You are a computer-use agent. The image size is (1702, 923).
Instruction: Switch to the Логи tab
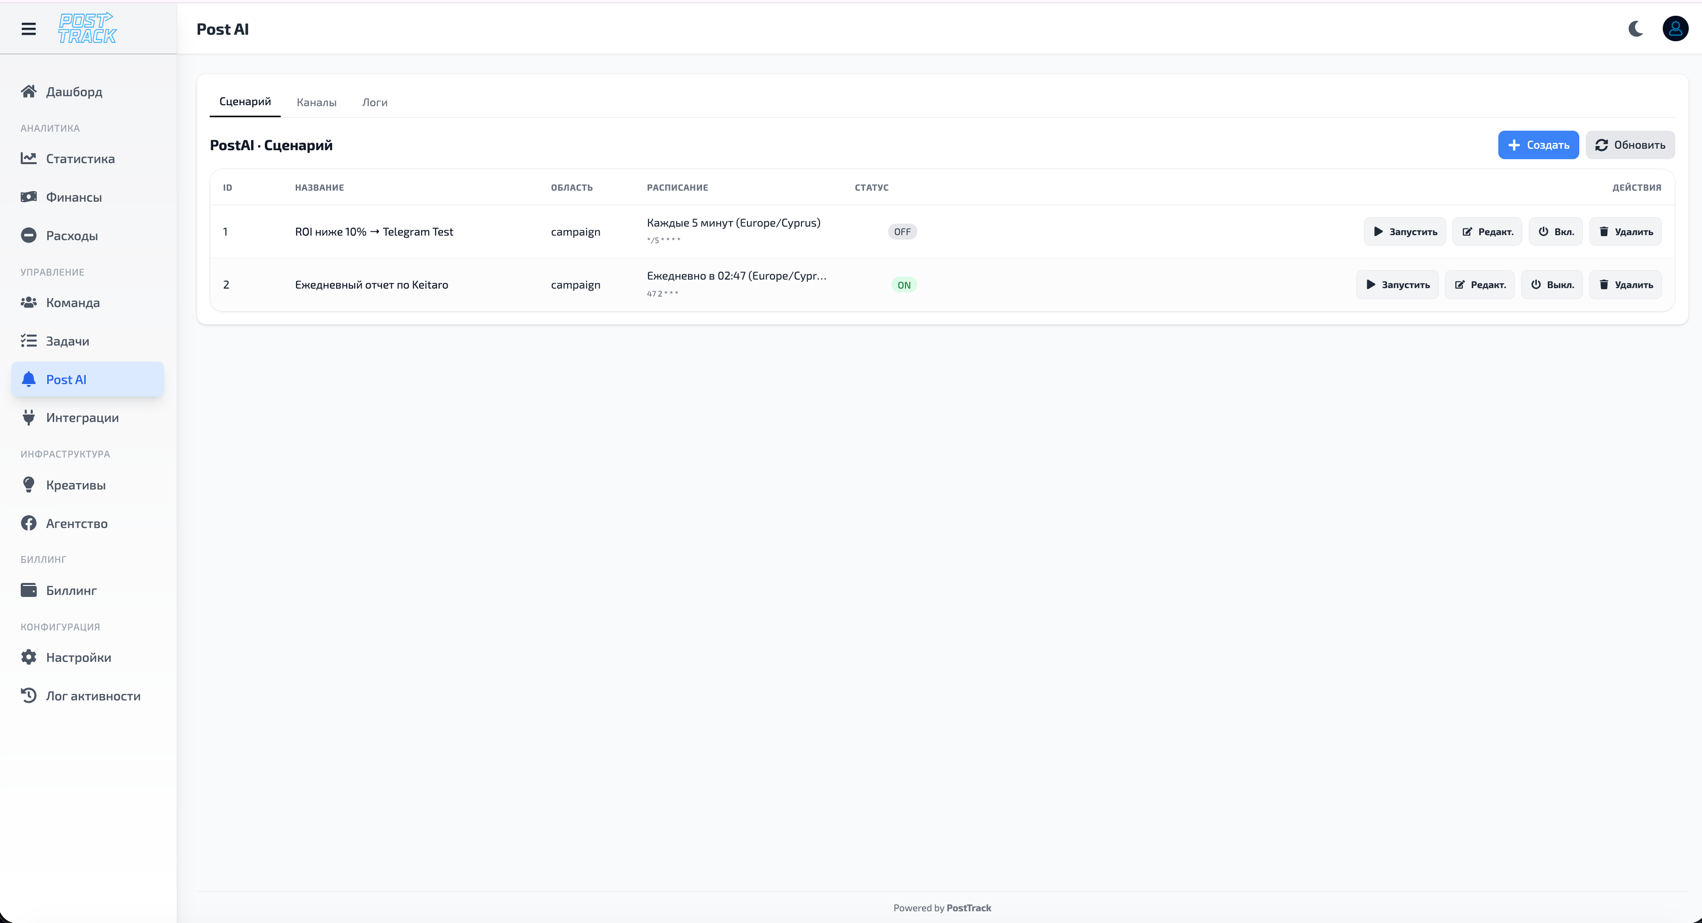374,102
